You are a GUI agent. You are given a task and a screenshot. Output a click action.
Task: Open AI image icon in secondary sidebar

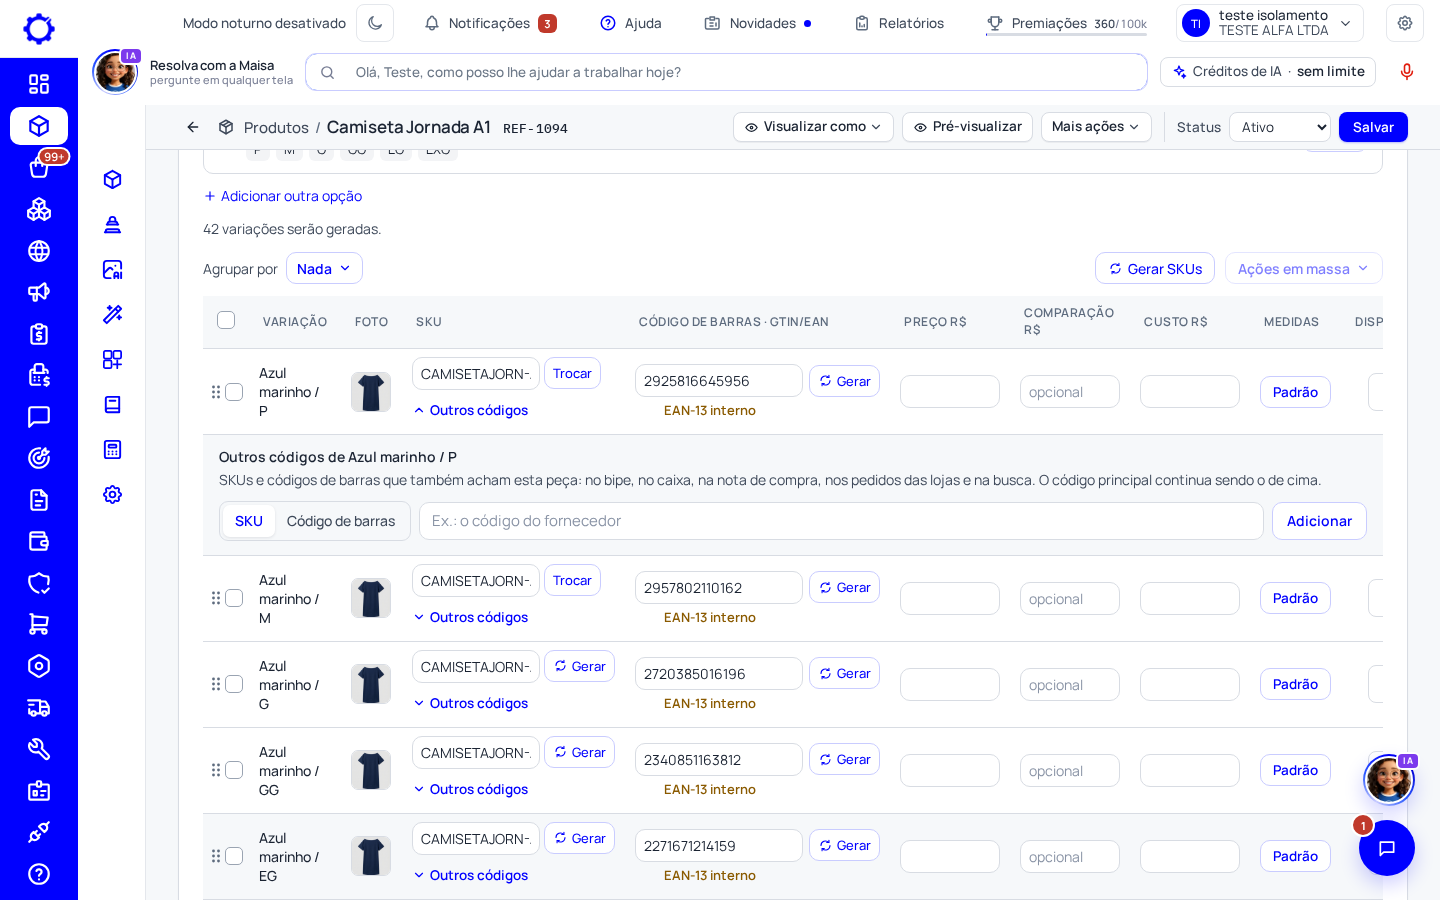click(x=112, y=269)
